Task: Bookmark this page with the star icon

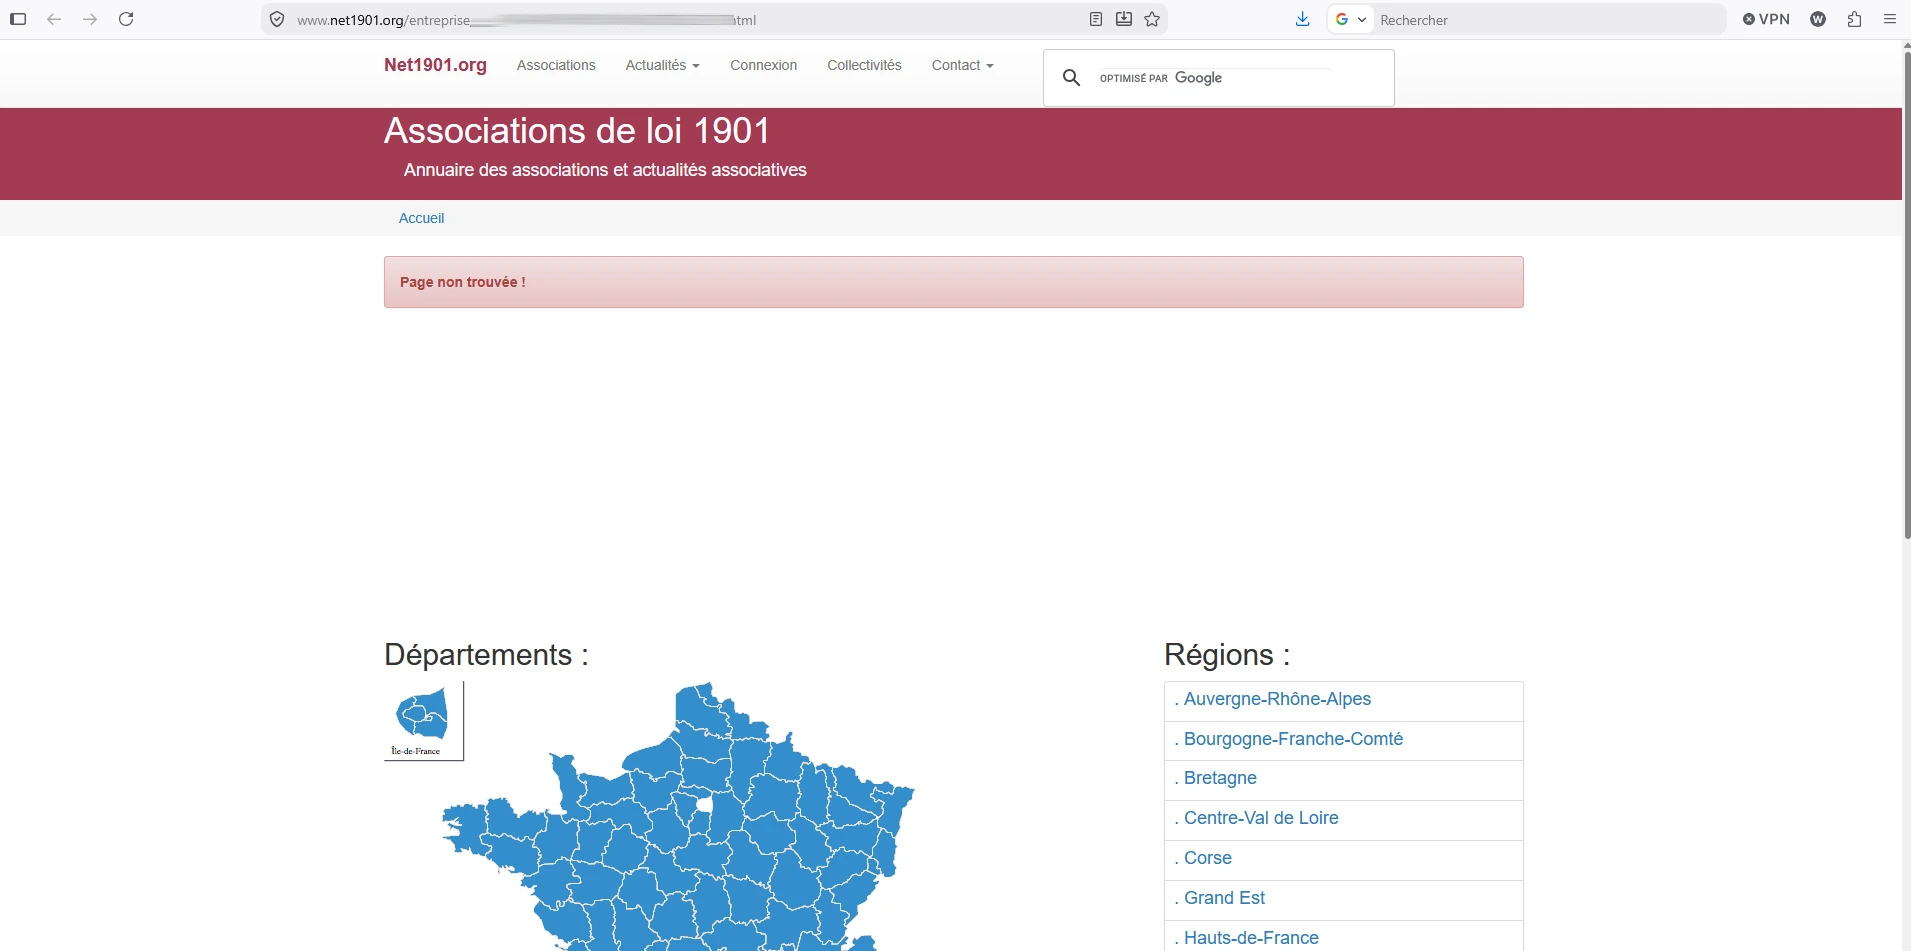Action: [x=1152, y=19]
